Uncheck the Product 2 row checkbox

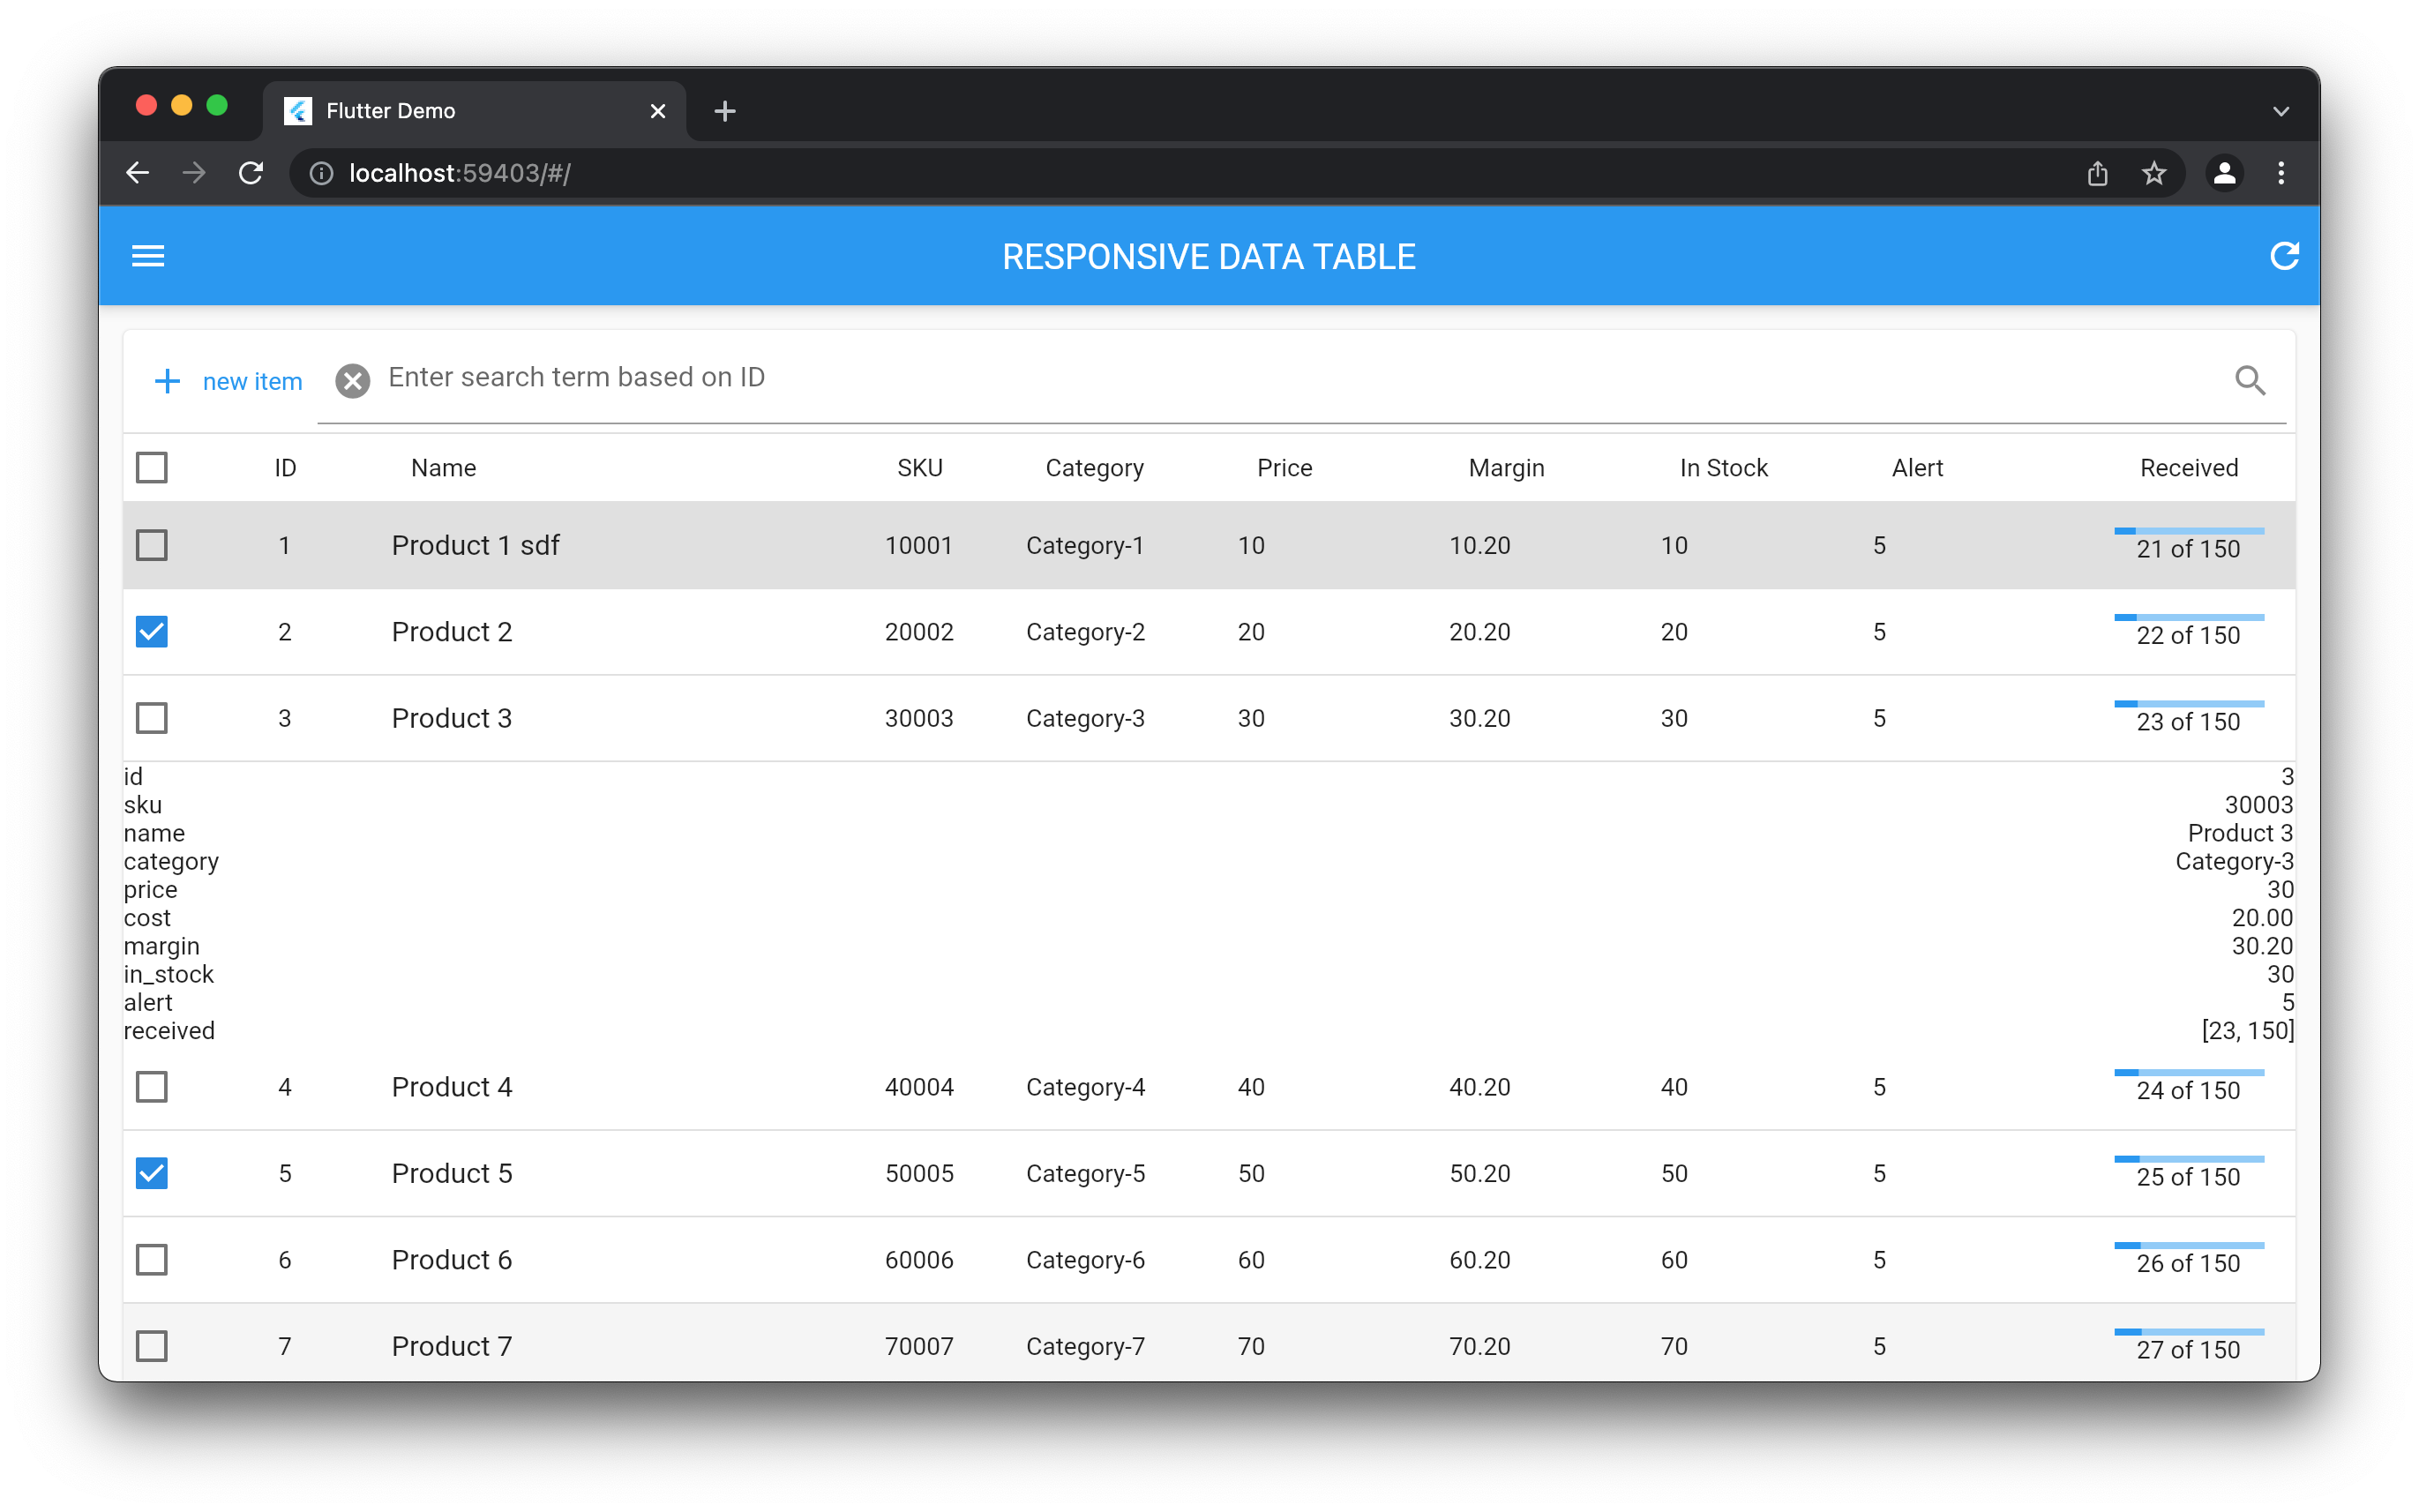[x=152, y=632]
